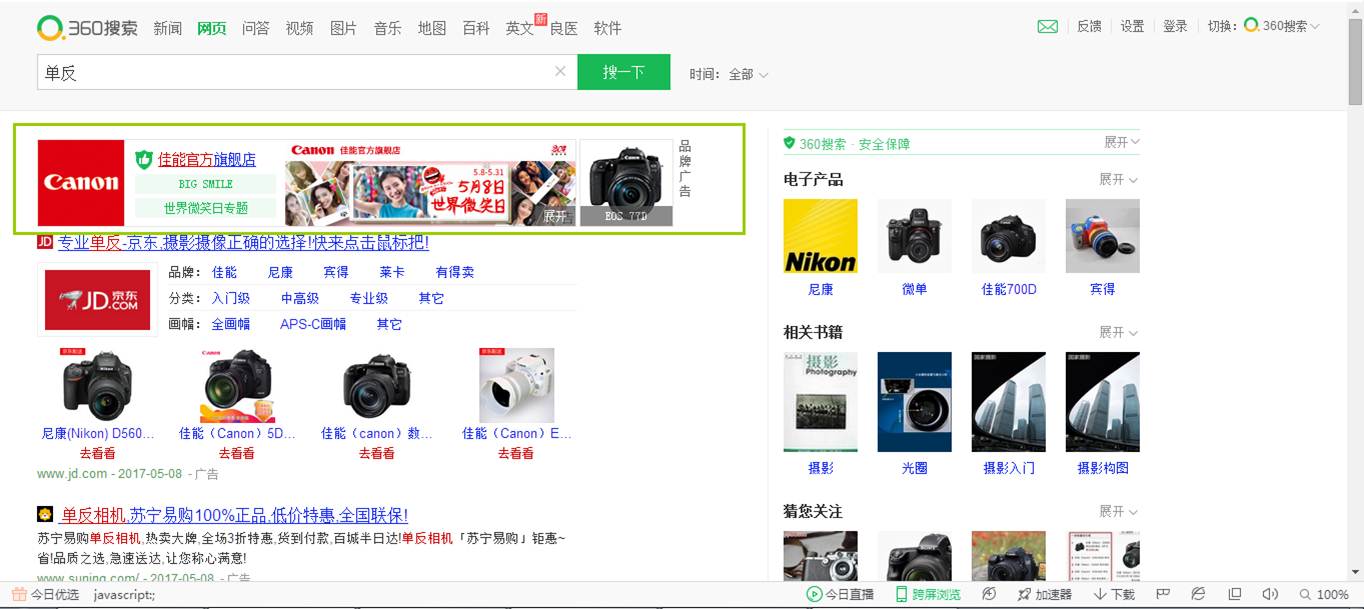The width and height of the screenshot is (1364, 609).
Task: Switch to the 视频 video search tab
Action: [299, 28]
